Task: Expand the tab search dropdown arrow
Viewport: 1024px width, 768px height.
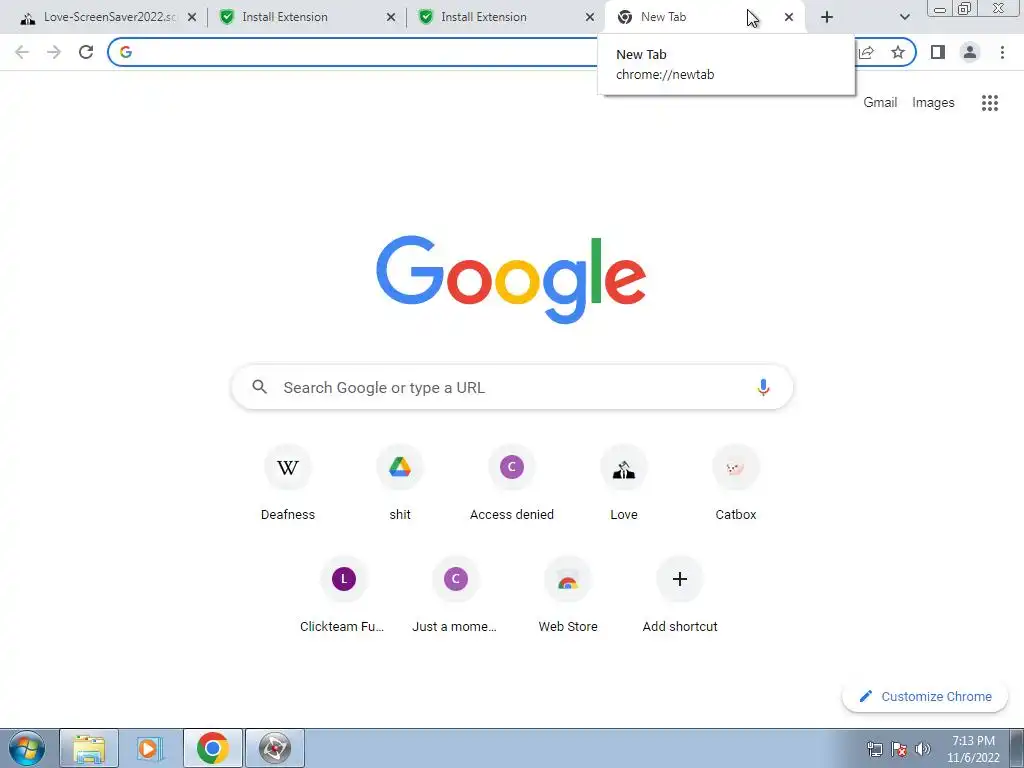Action: point(904,17)
